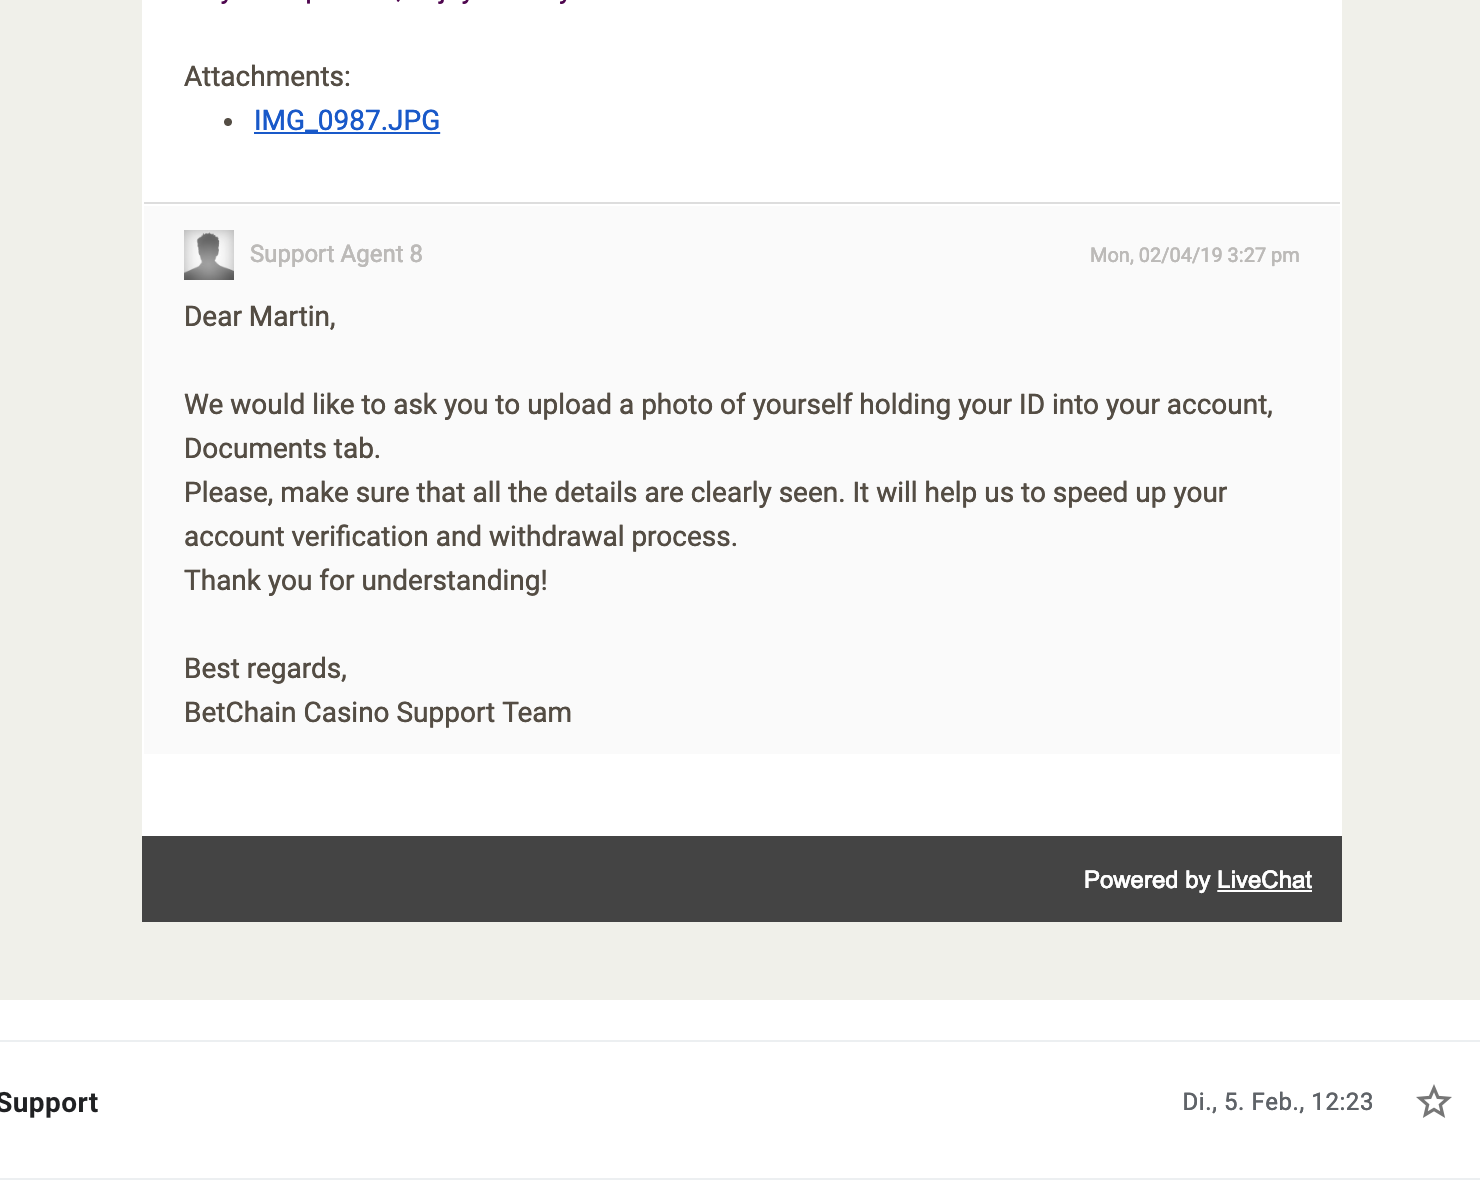Click the Powered by text in footer
This screenshot has width=1480, height=1184.
pos(1147,880)
